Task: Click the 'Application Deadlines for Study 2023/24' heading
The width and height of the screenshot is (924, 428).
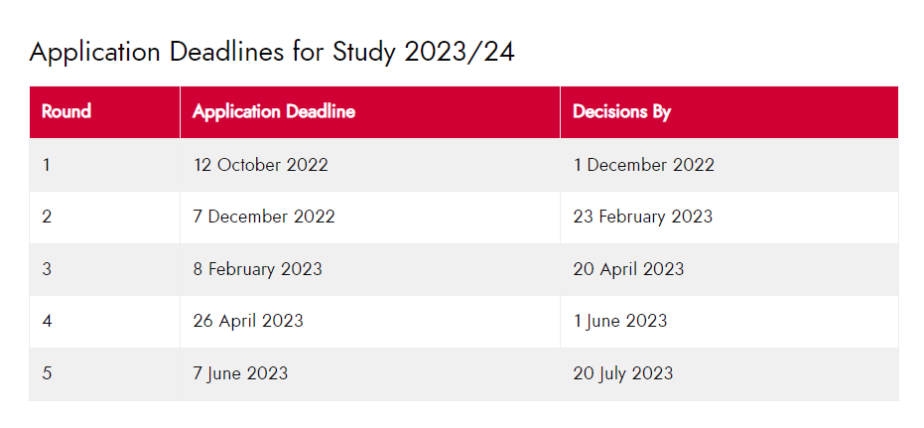Action: click(272, 53)
